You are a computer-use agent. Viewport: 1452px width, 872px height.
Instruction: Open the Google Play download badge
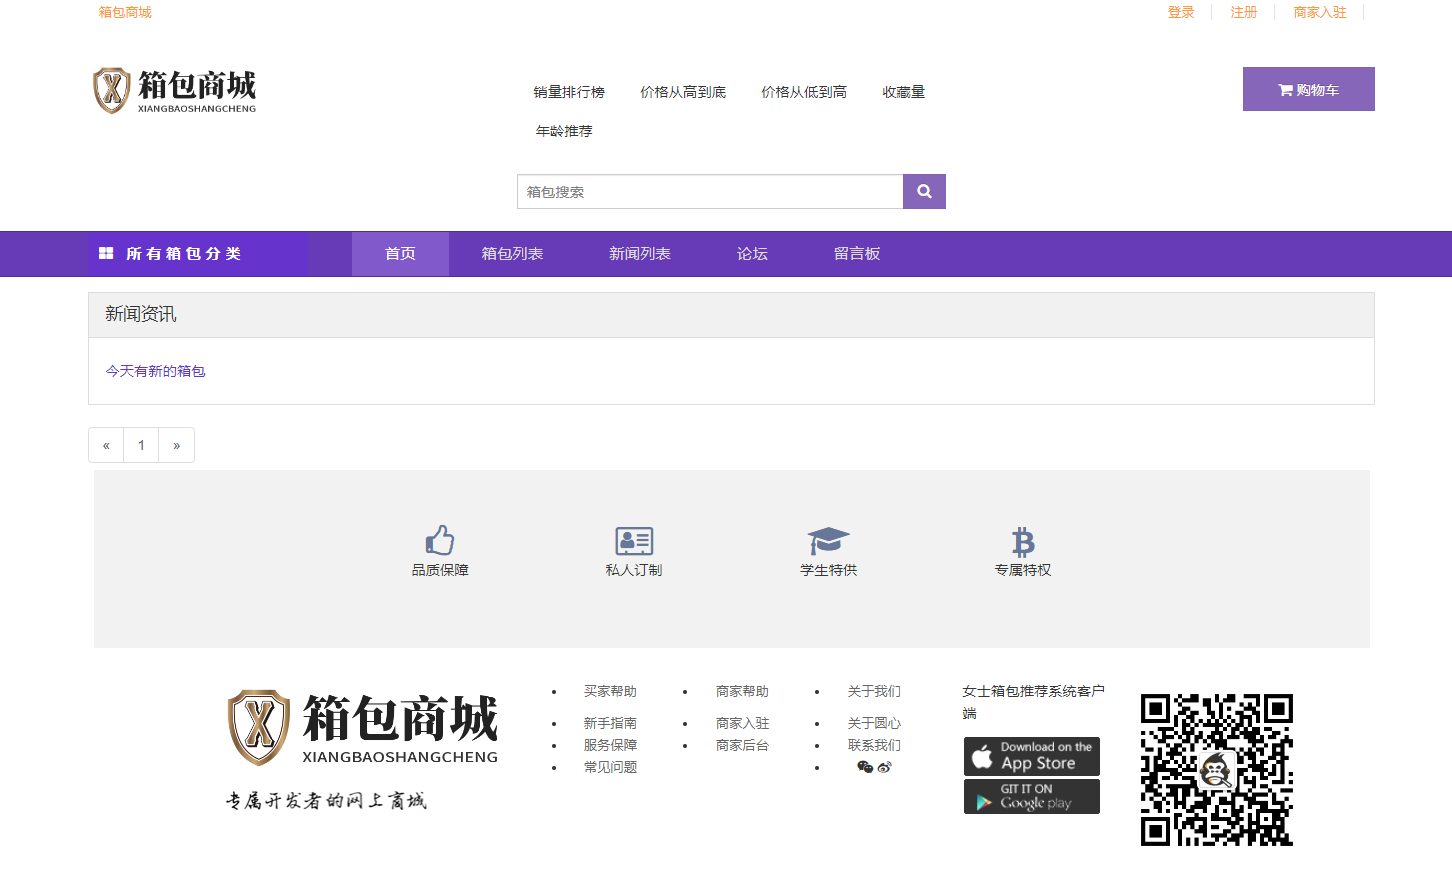(x=1032, y=796)
